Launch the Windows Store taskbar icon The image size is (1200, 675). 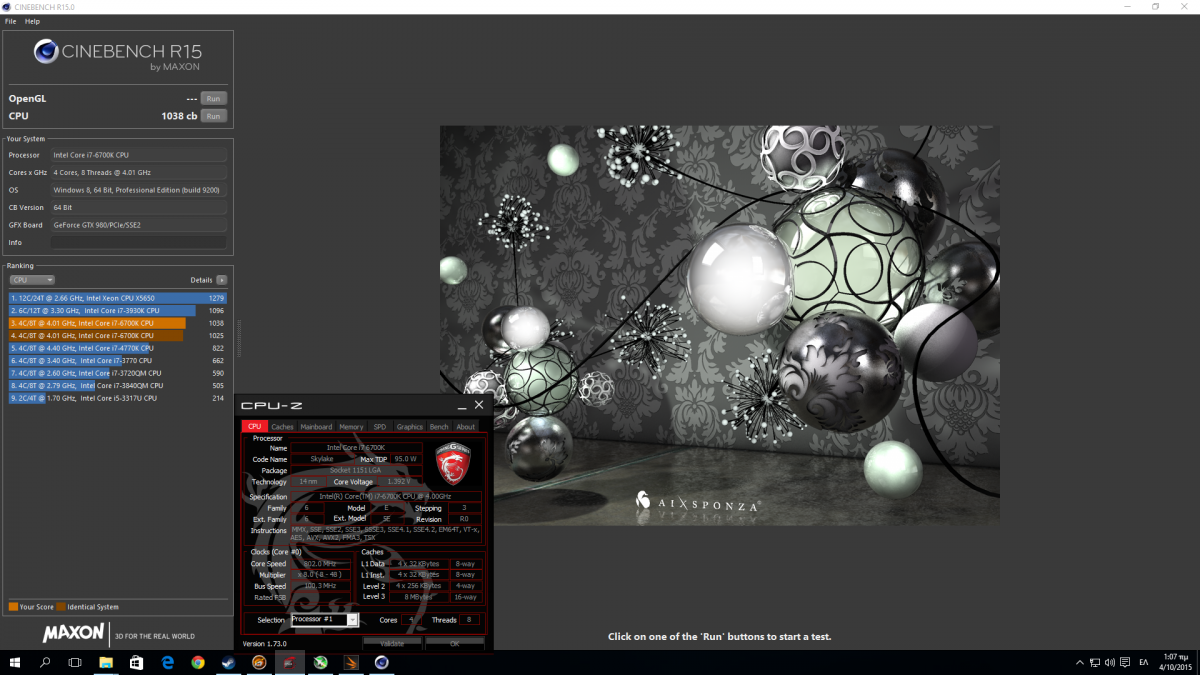point(137,662)
